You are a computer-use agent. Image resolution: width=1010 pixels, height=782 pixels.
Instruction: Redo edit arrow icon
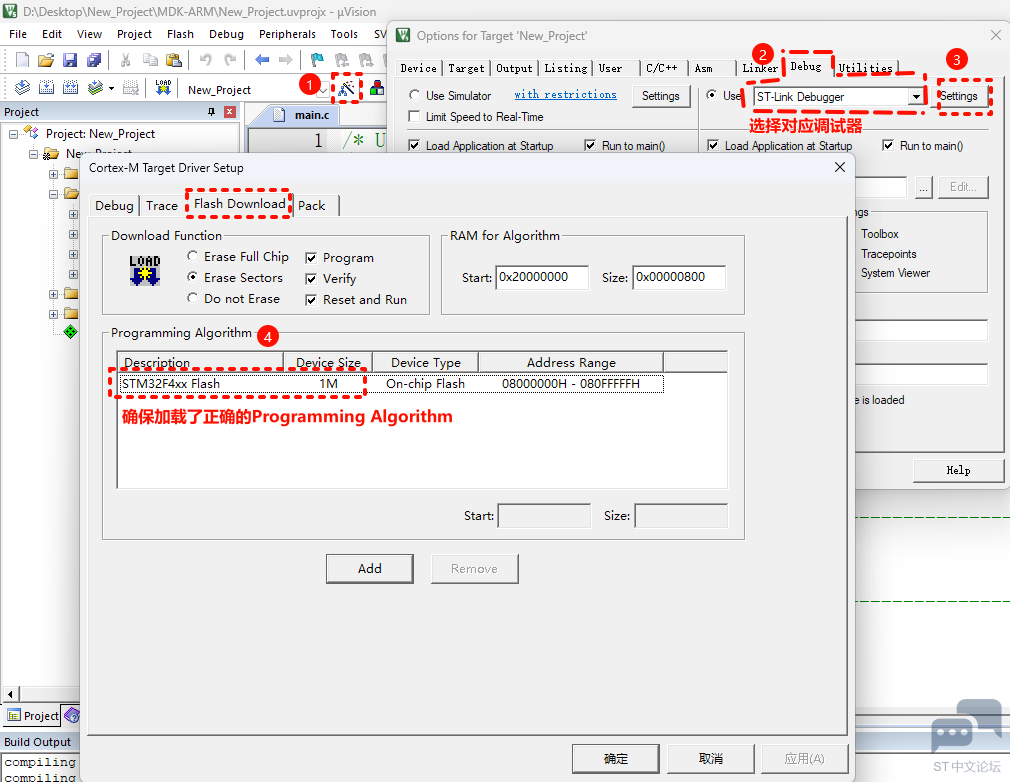point(230,60)
